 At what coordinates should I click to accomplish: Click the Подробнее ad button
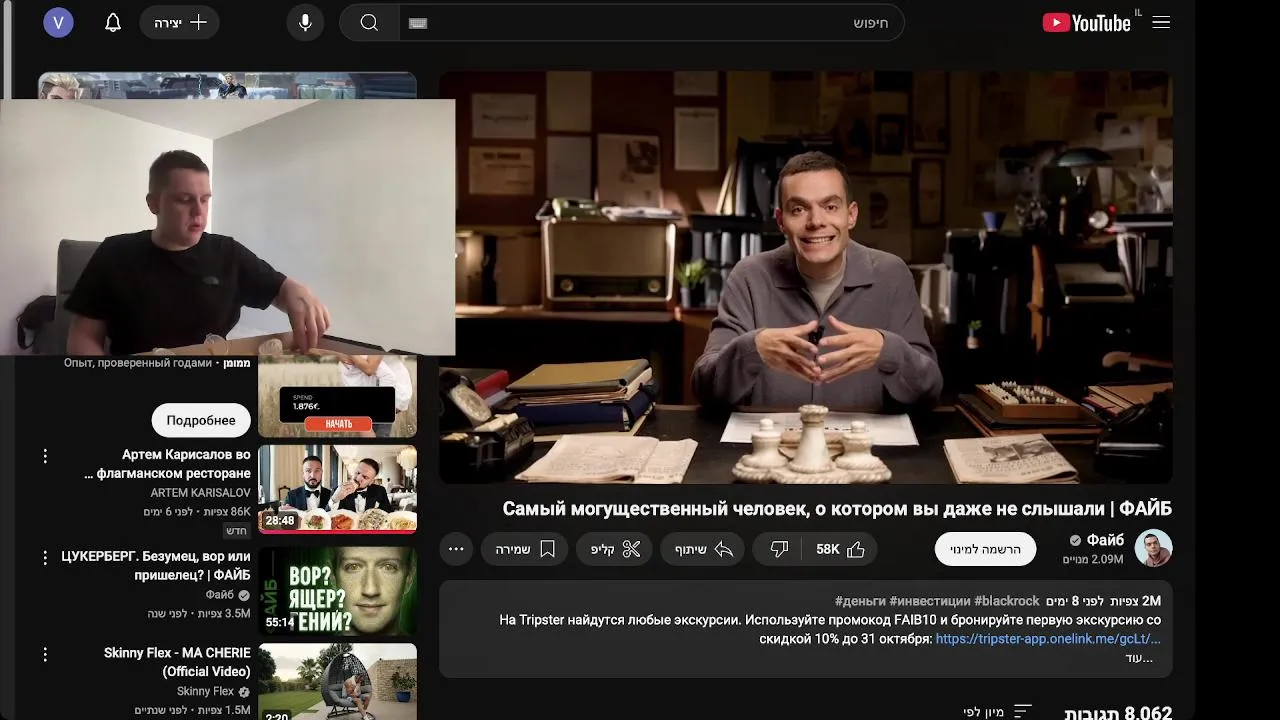point(201,420)
